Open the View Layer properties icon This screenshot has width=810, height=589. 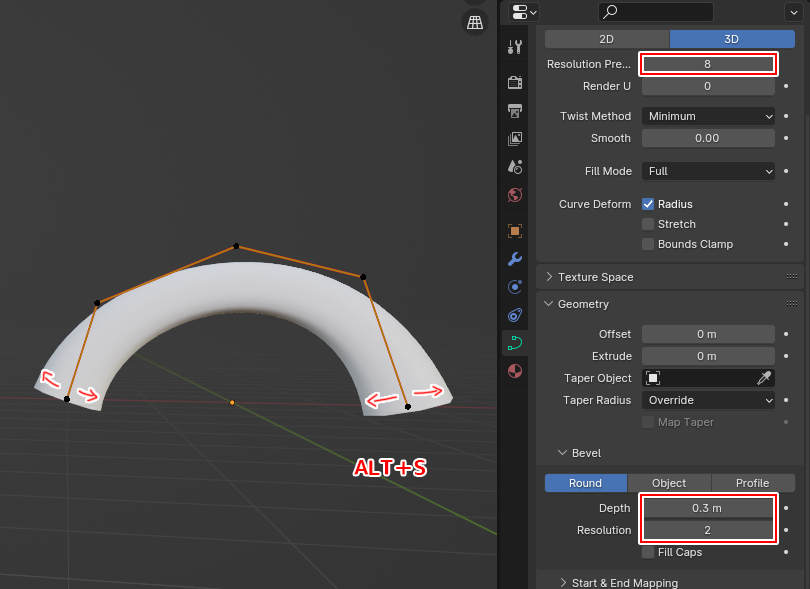tap(515, 139)
